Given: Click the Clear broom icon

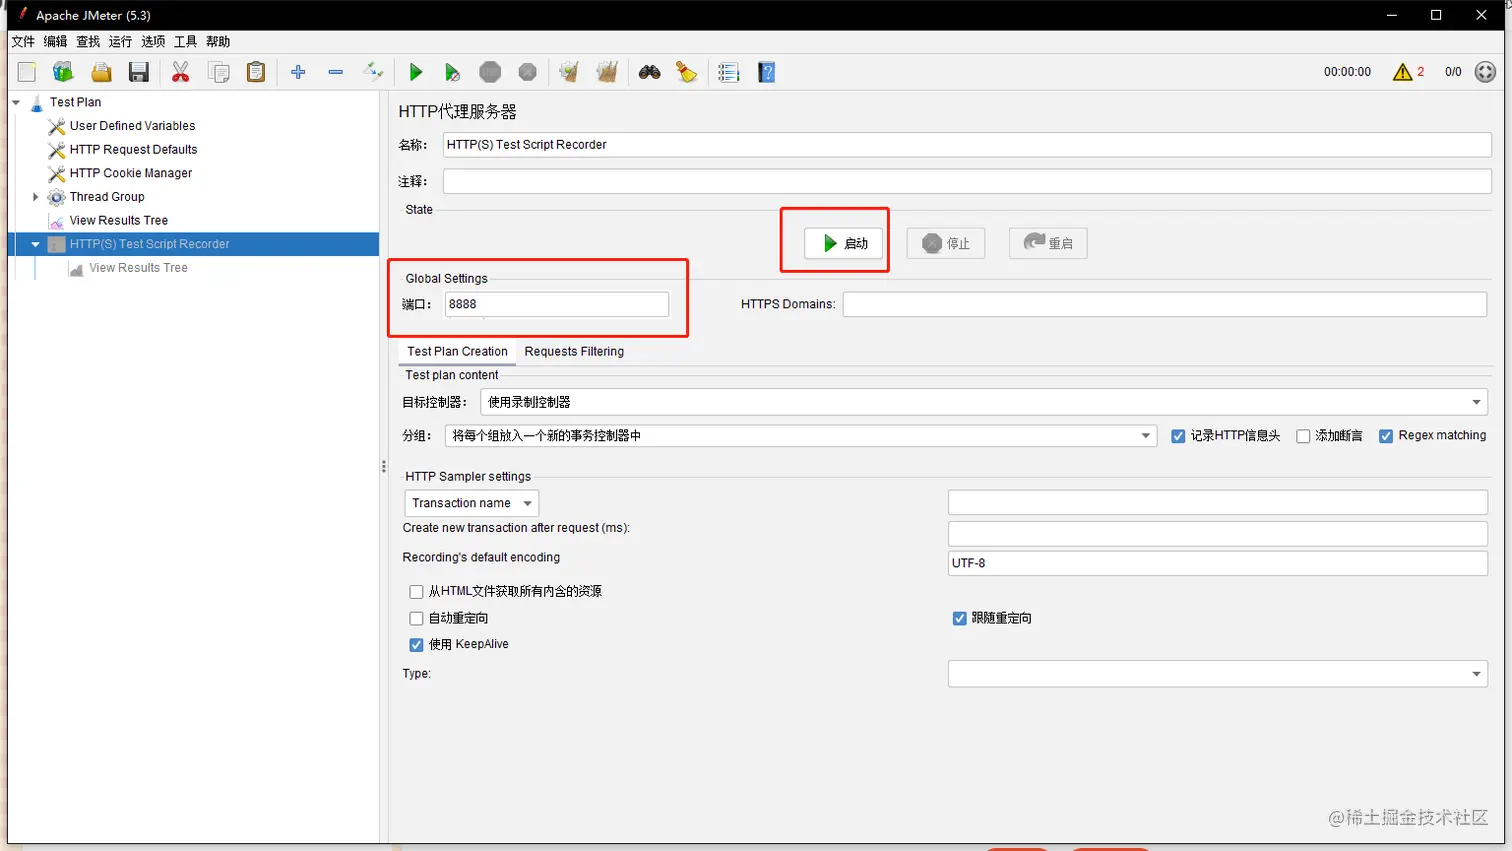Looking at the screenshot, I should 569,72.
